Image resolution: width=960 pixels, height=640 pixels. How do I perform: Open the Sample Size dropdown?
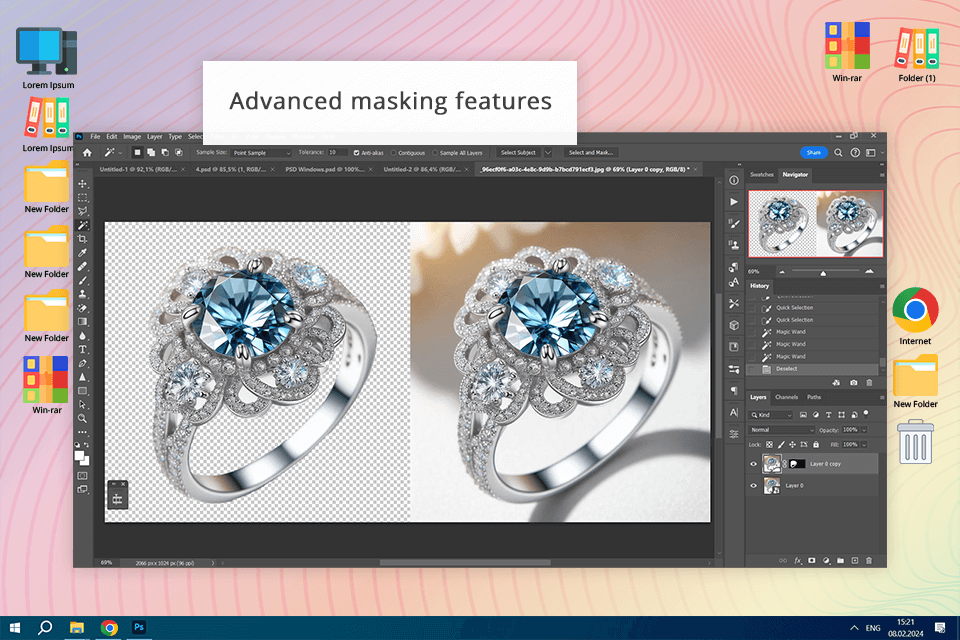(x=261, y=152)
